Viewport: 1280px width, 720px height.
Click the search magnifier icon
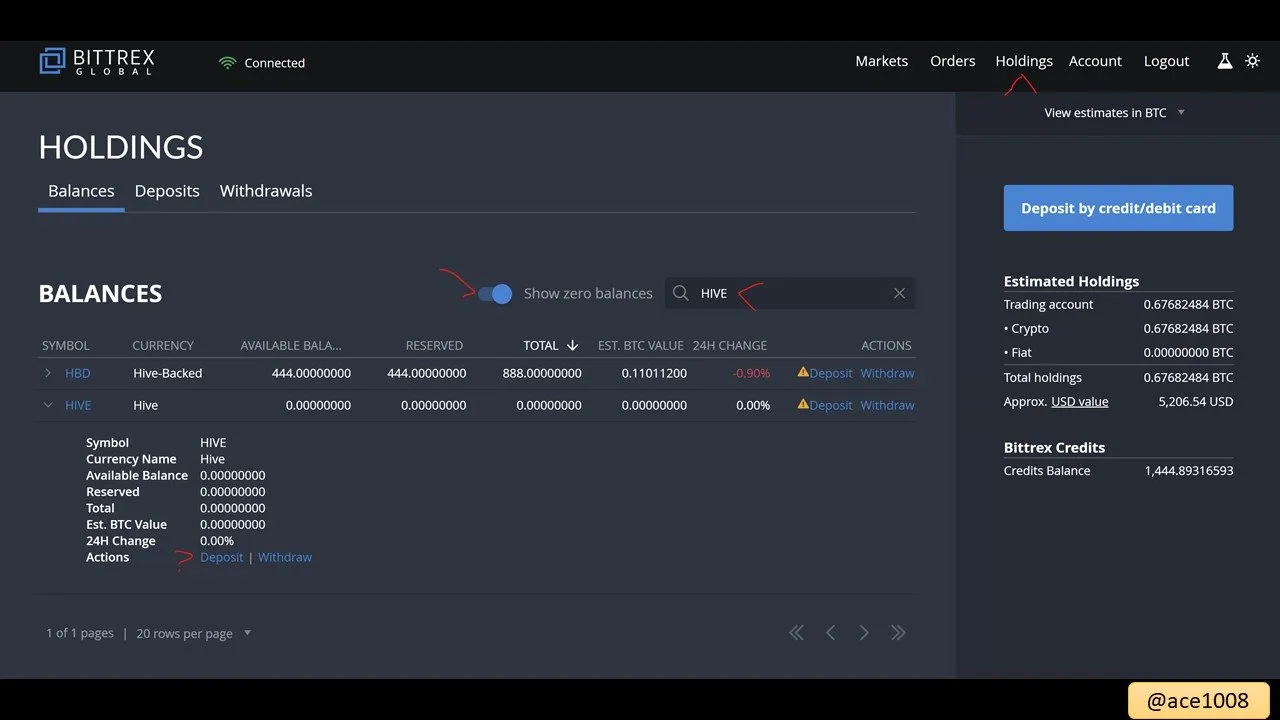click(x=681, y=293)
